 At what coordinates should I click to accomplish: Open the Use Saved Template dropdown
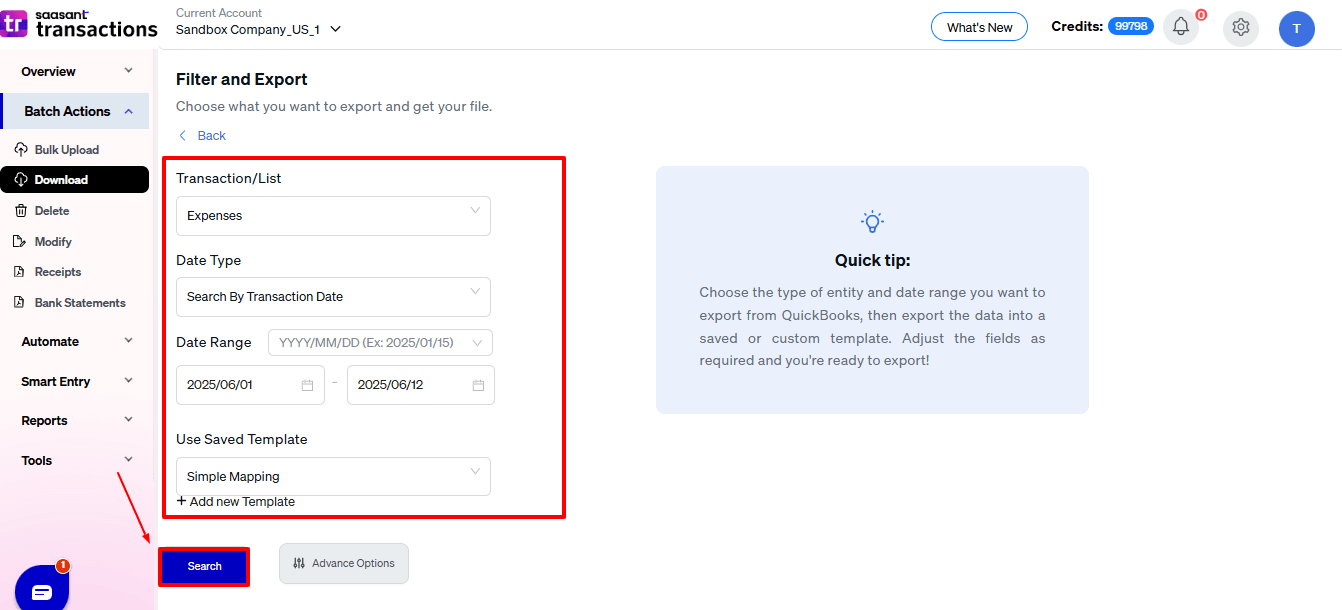(333, 476)
